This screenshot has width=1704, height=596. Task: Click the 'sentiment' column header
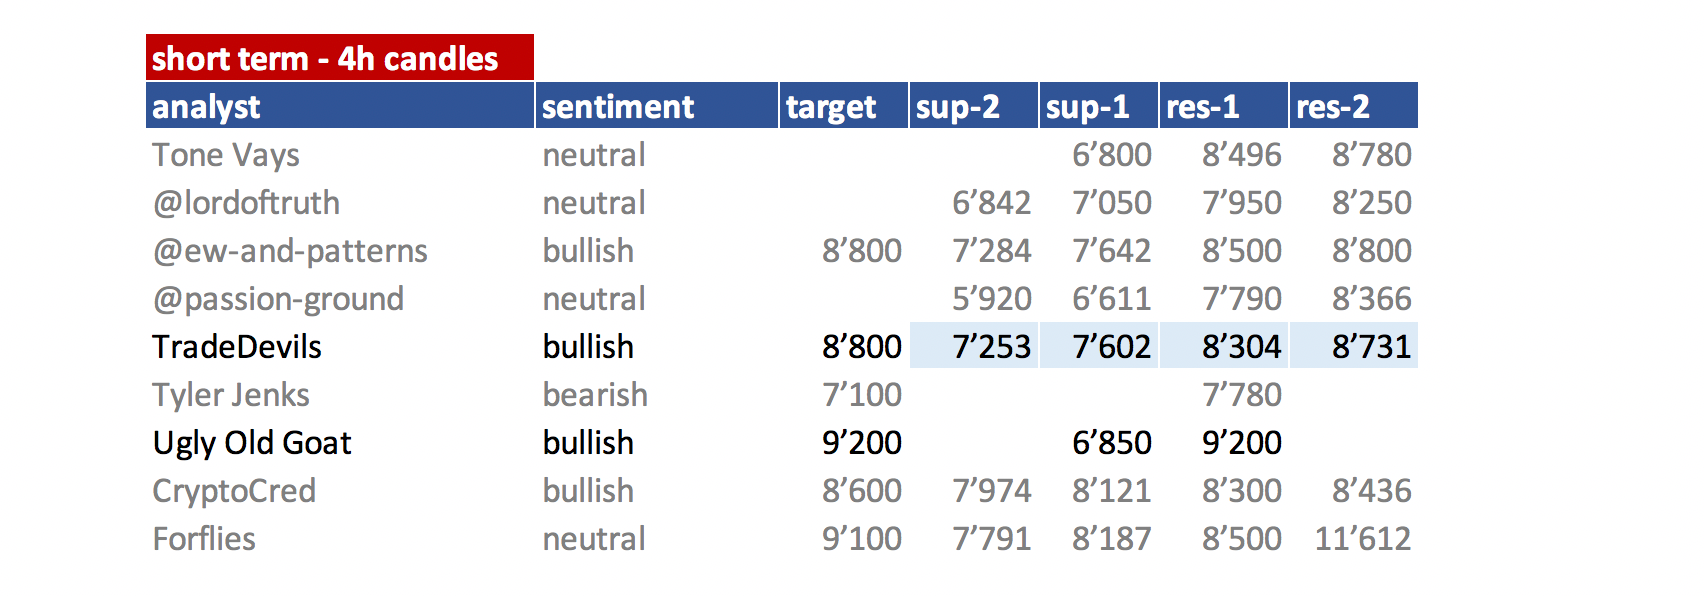[657, 106]
